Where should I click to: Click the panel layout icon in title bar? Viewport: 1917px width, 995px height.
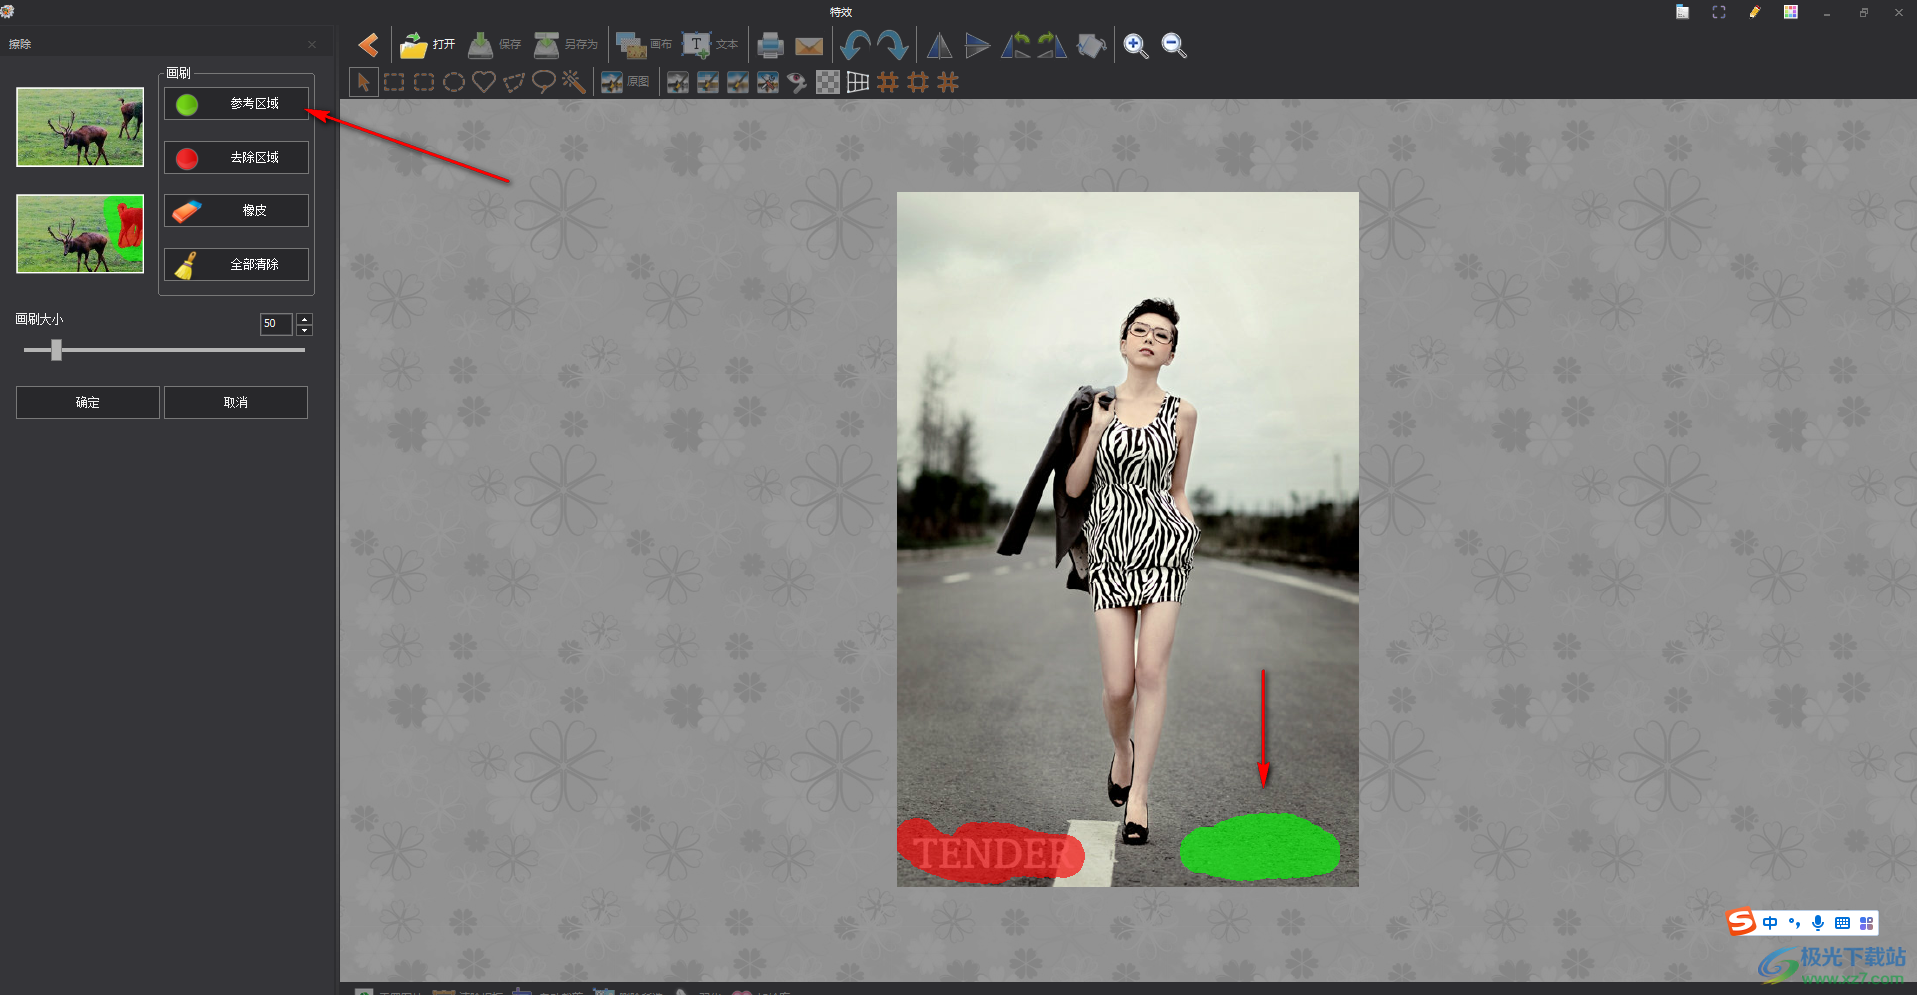[x=1683, y=12]
